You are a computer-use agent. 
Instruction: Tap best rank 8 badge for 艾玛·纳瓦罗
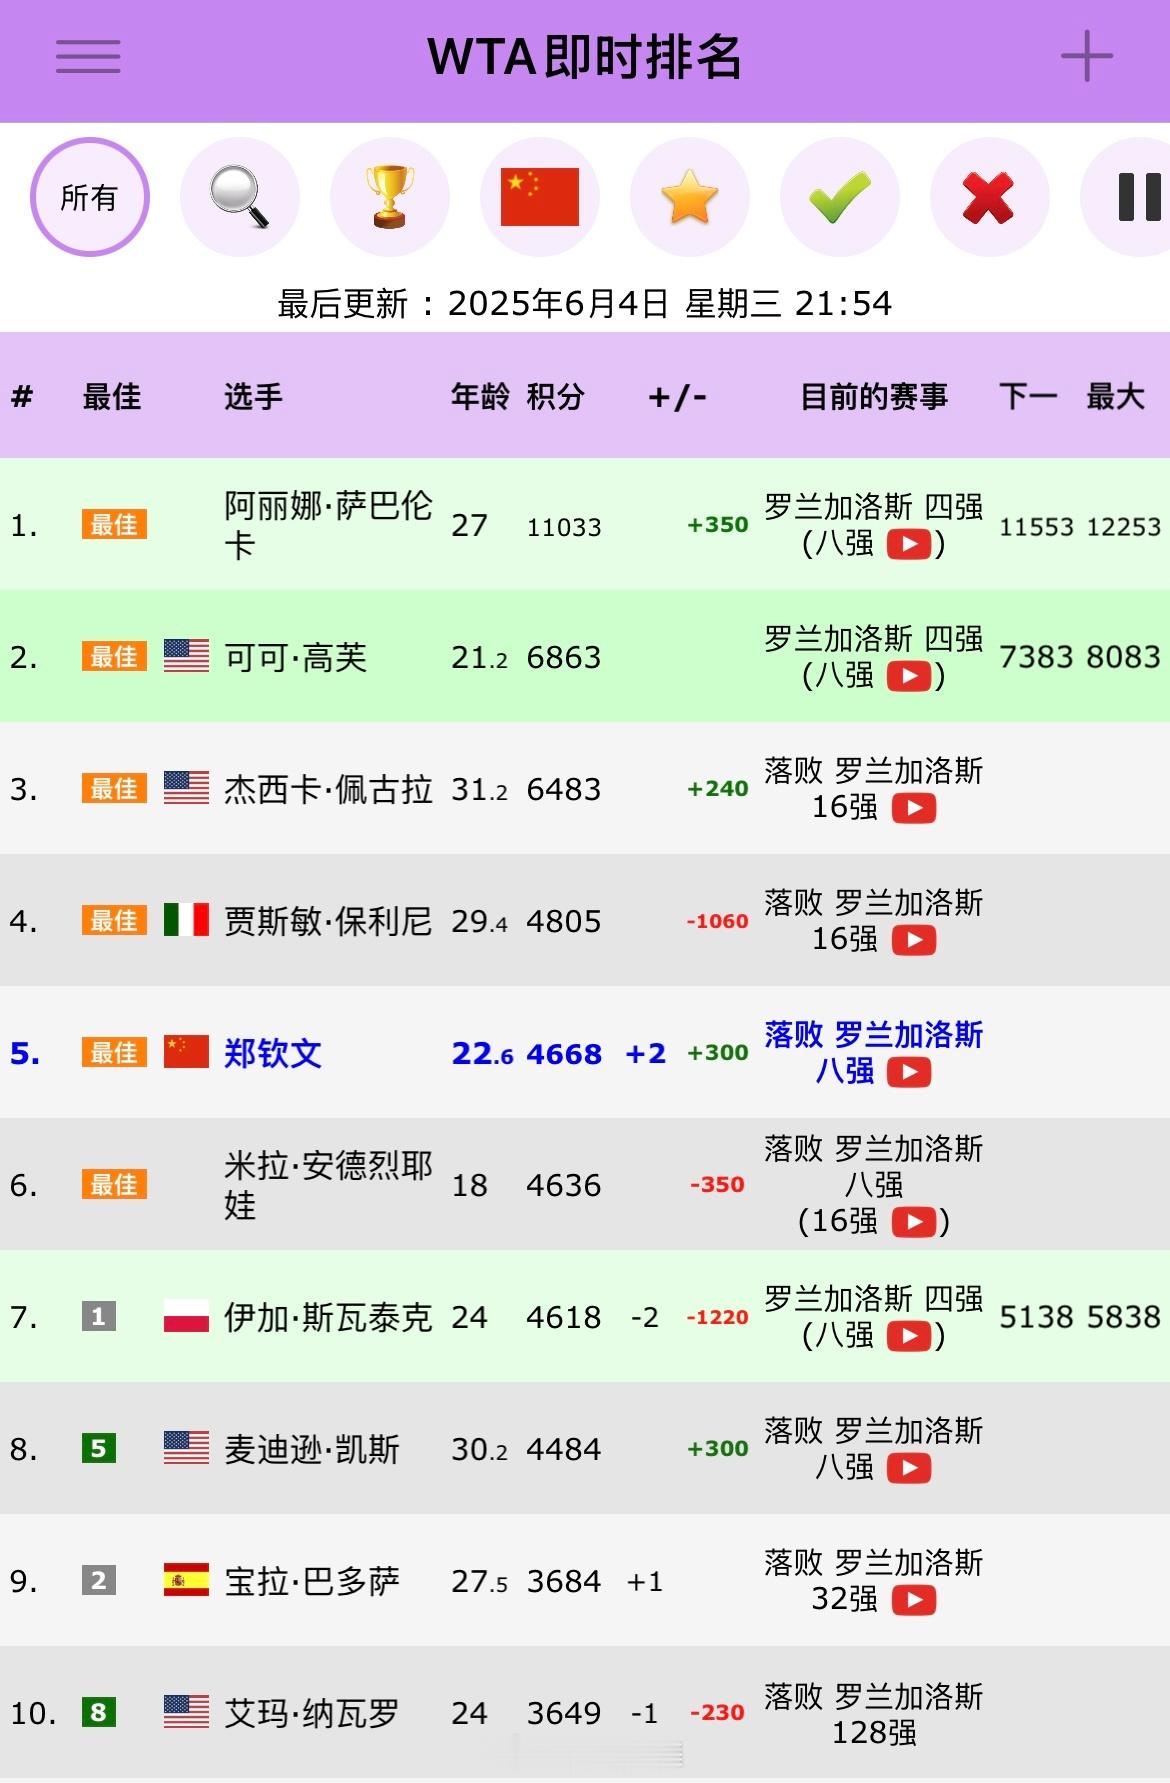(99, 1713)
